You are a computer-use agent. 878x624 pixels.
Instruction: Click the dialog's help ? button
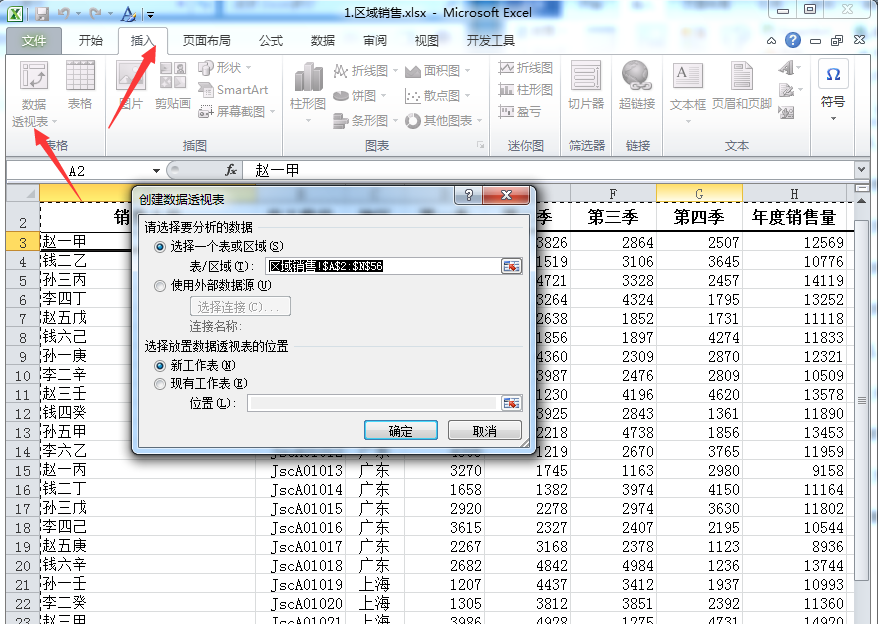click(469, 195)
